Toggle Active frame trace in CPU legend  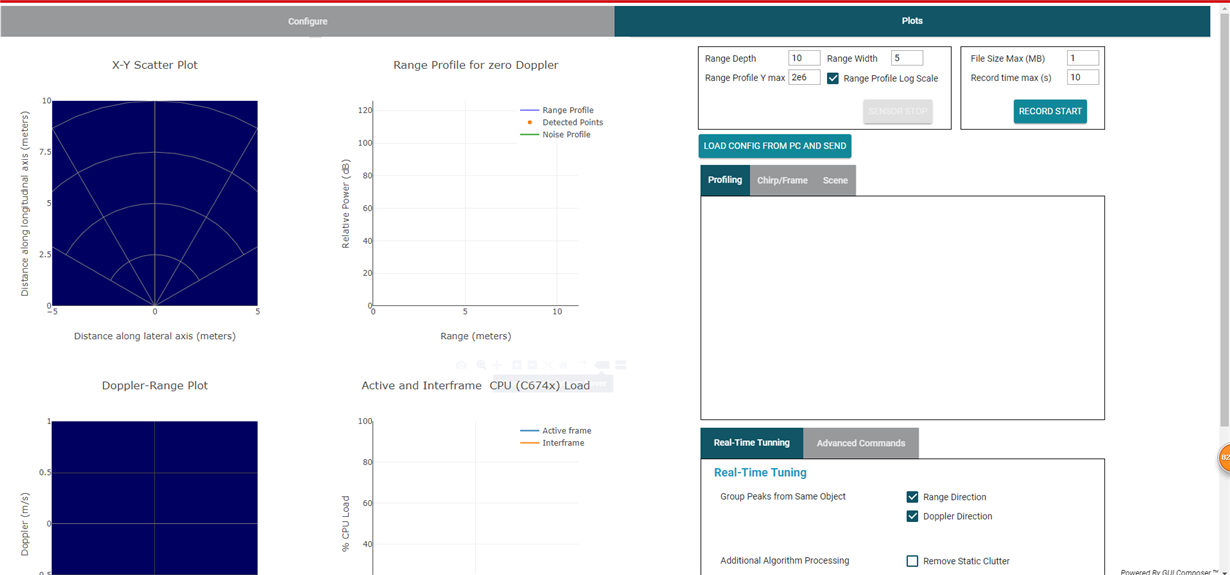[x=556, y=431]
